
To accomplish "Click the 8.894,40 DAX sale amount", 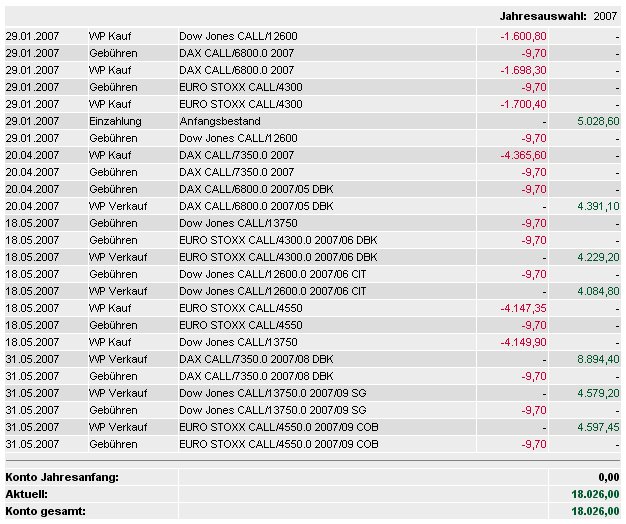I will (598, 359).
